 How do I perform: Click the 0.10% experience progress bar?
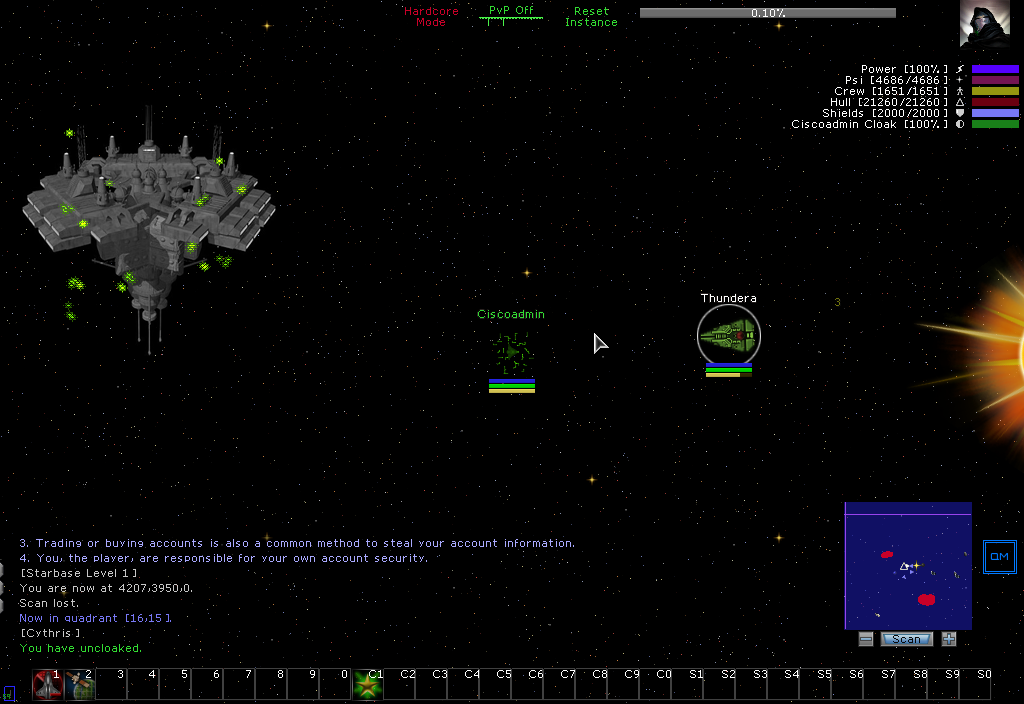click(x=767, y=13)
